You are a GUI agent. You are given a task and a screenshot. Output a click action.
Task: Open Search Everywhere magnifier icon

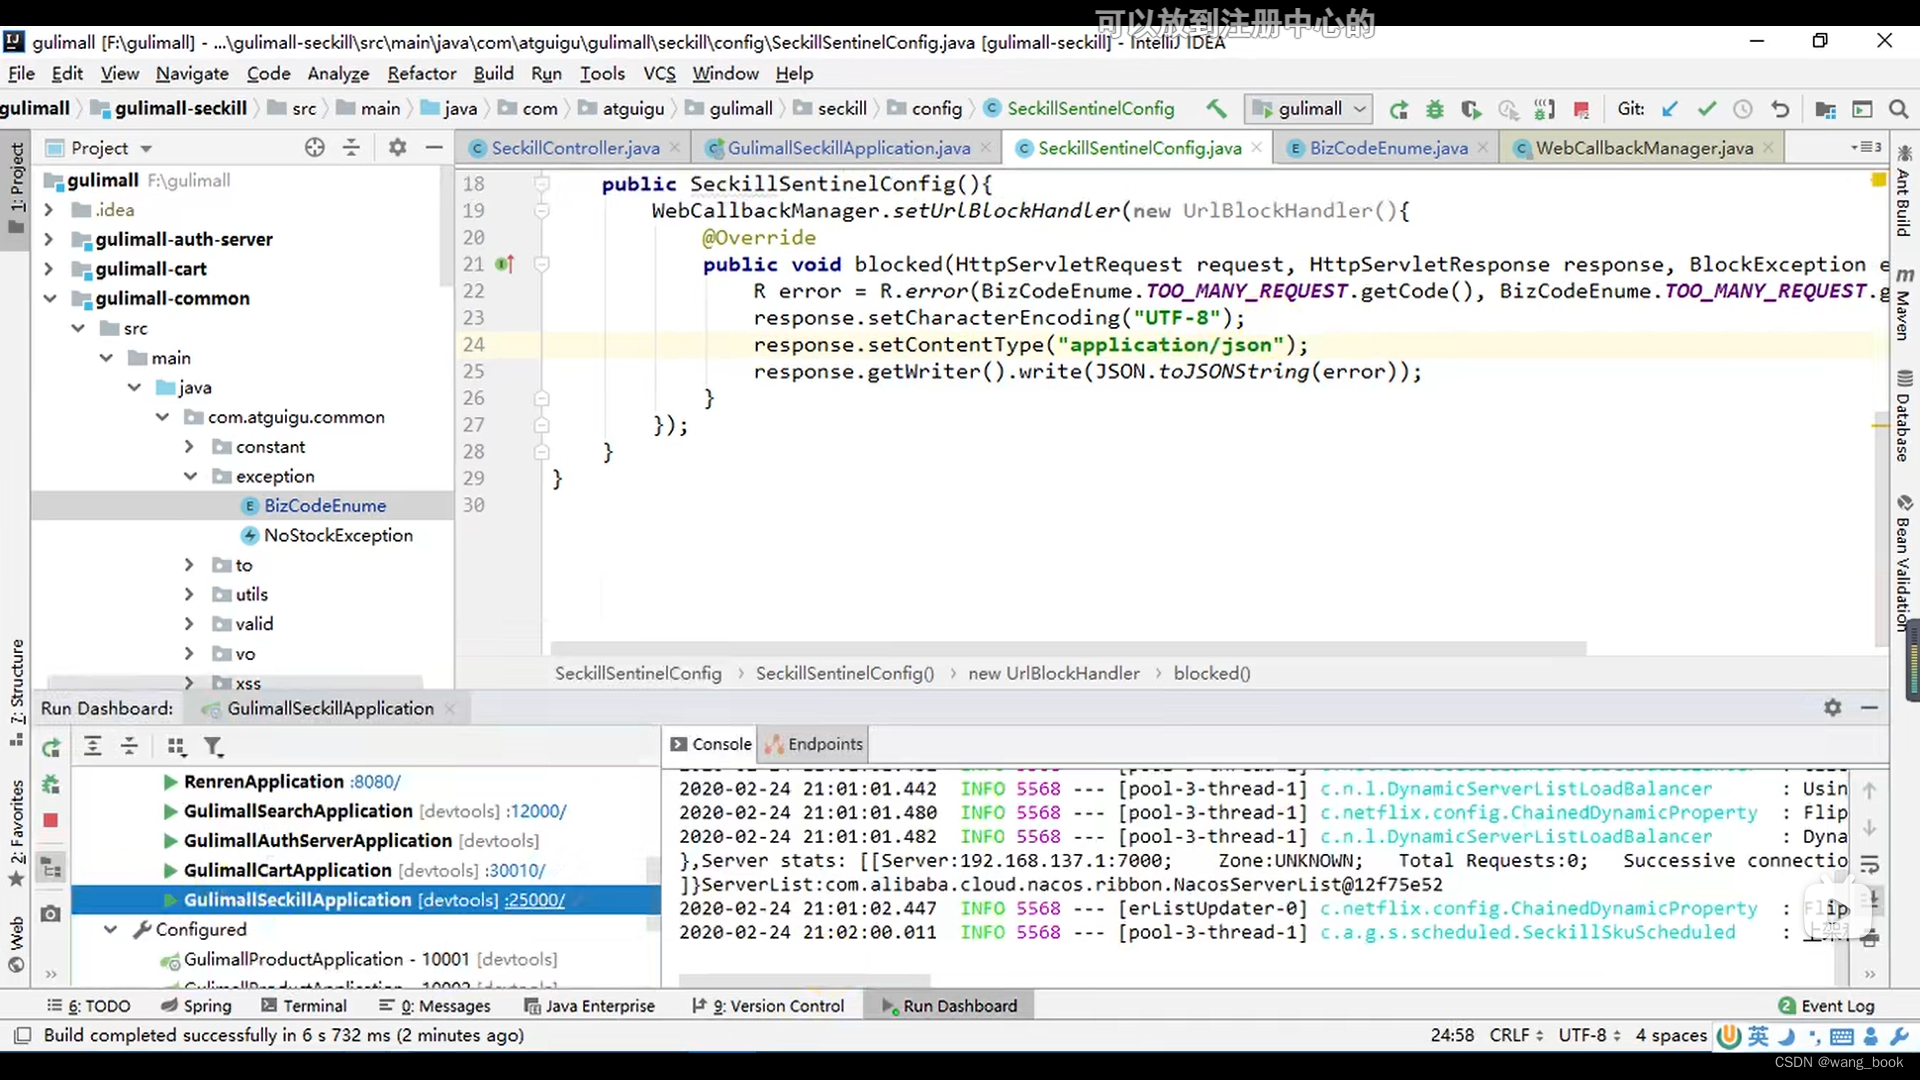tap(1898, 109)
